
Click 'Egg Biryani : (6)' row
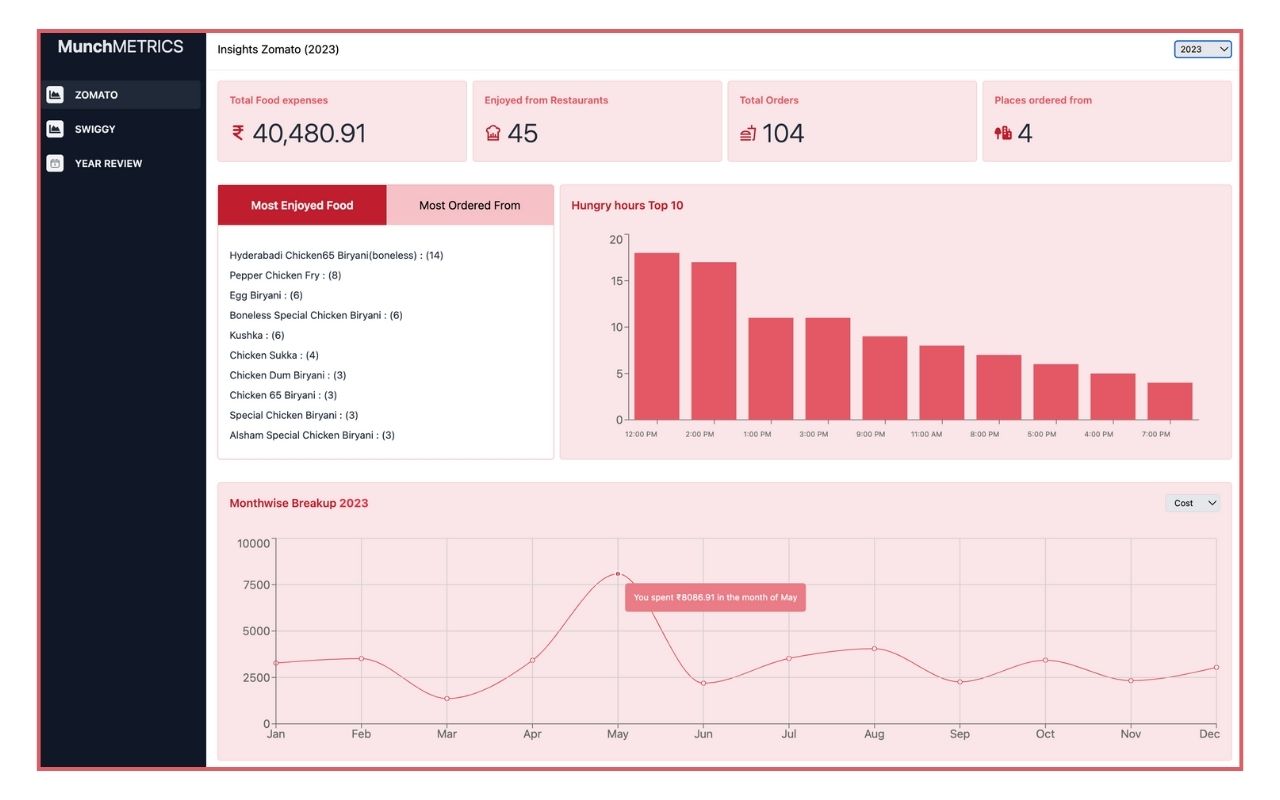[266, 295]
